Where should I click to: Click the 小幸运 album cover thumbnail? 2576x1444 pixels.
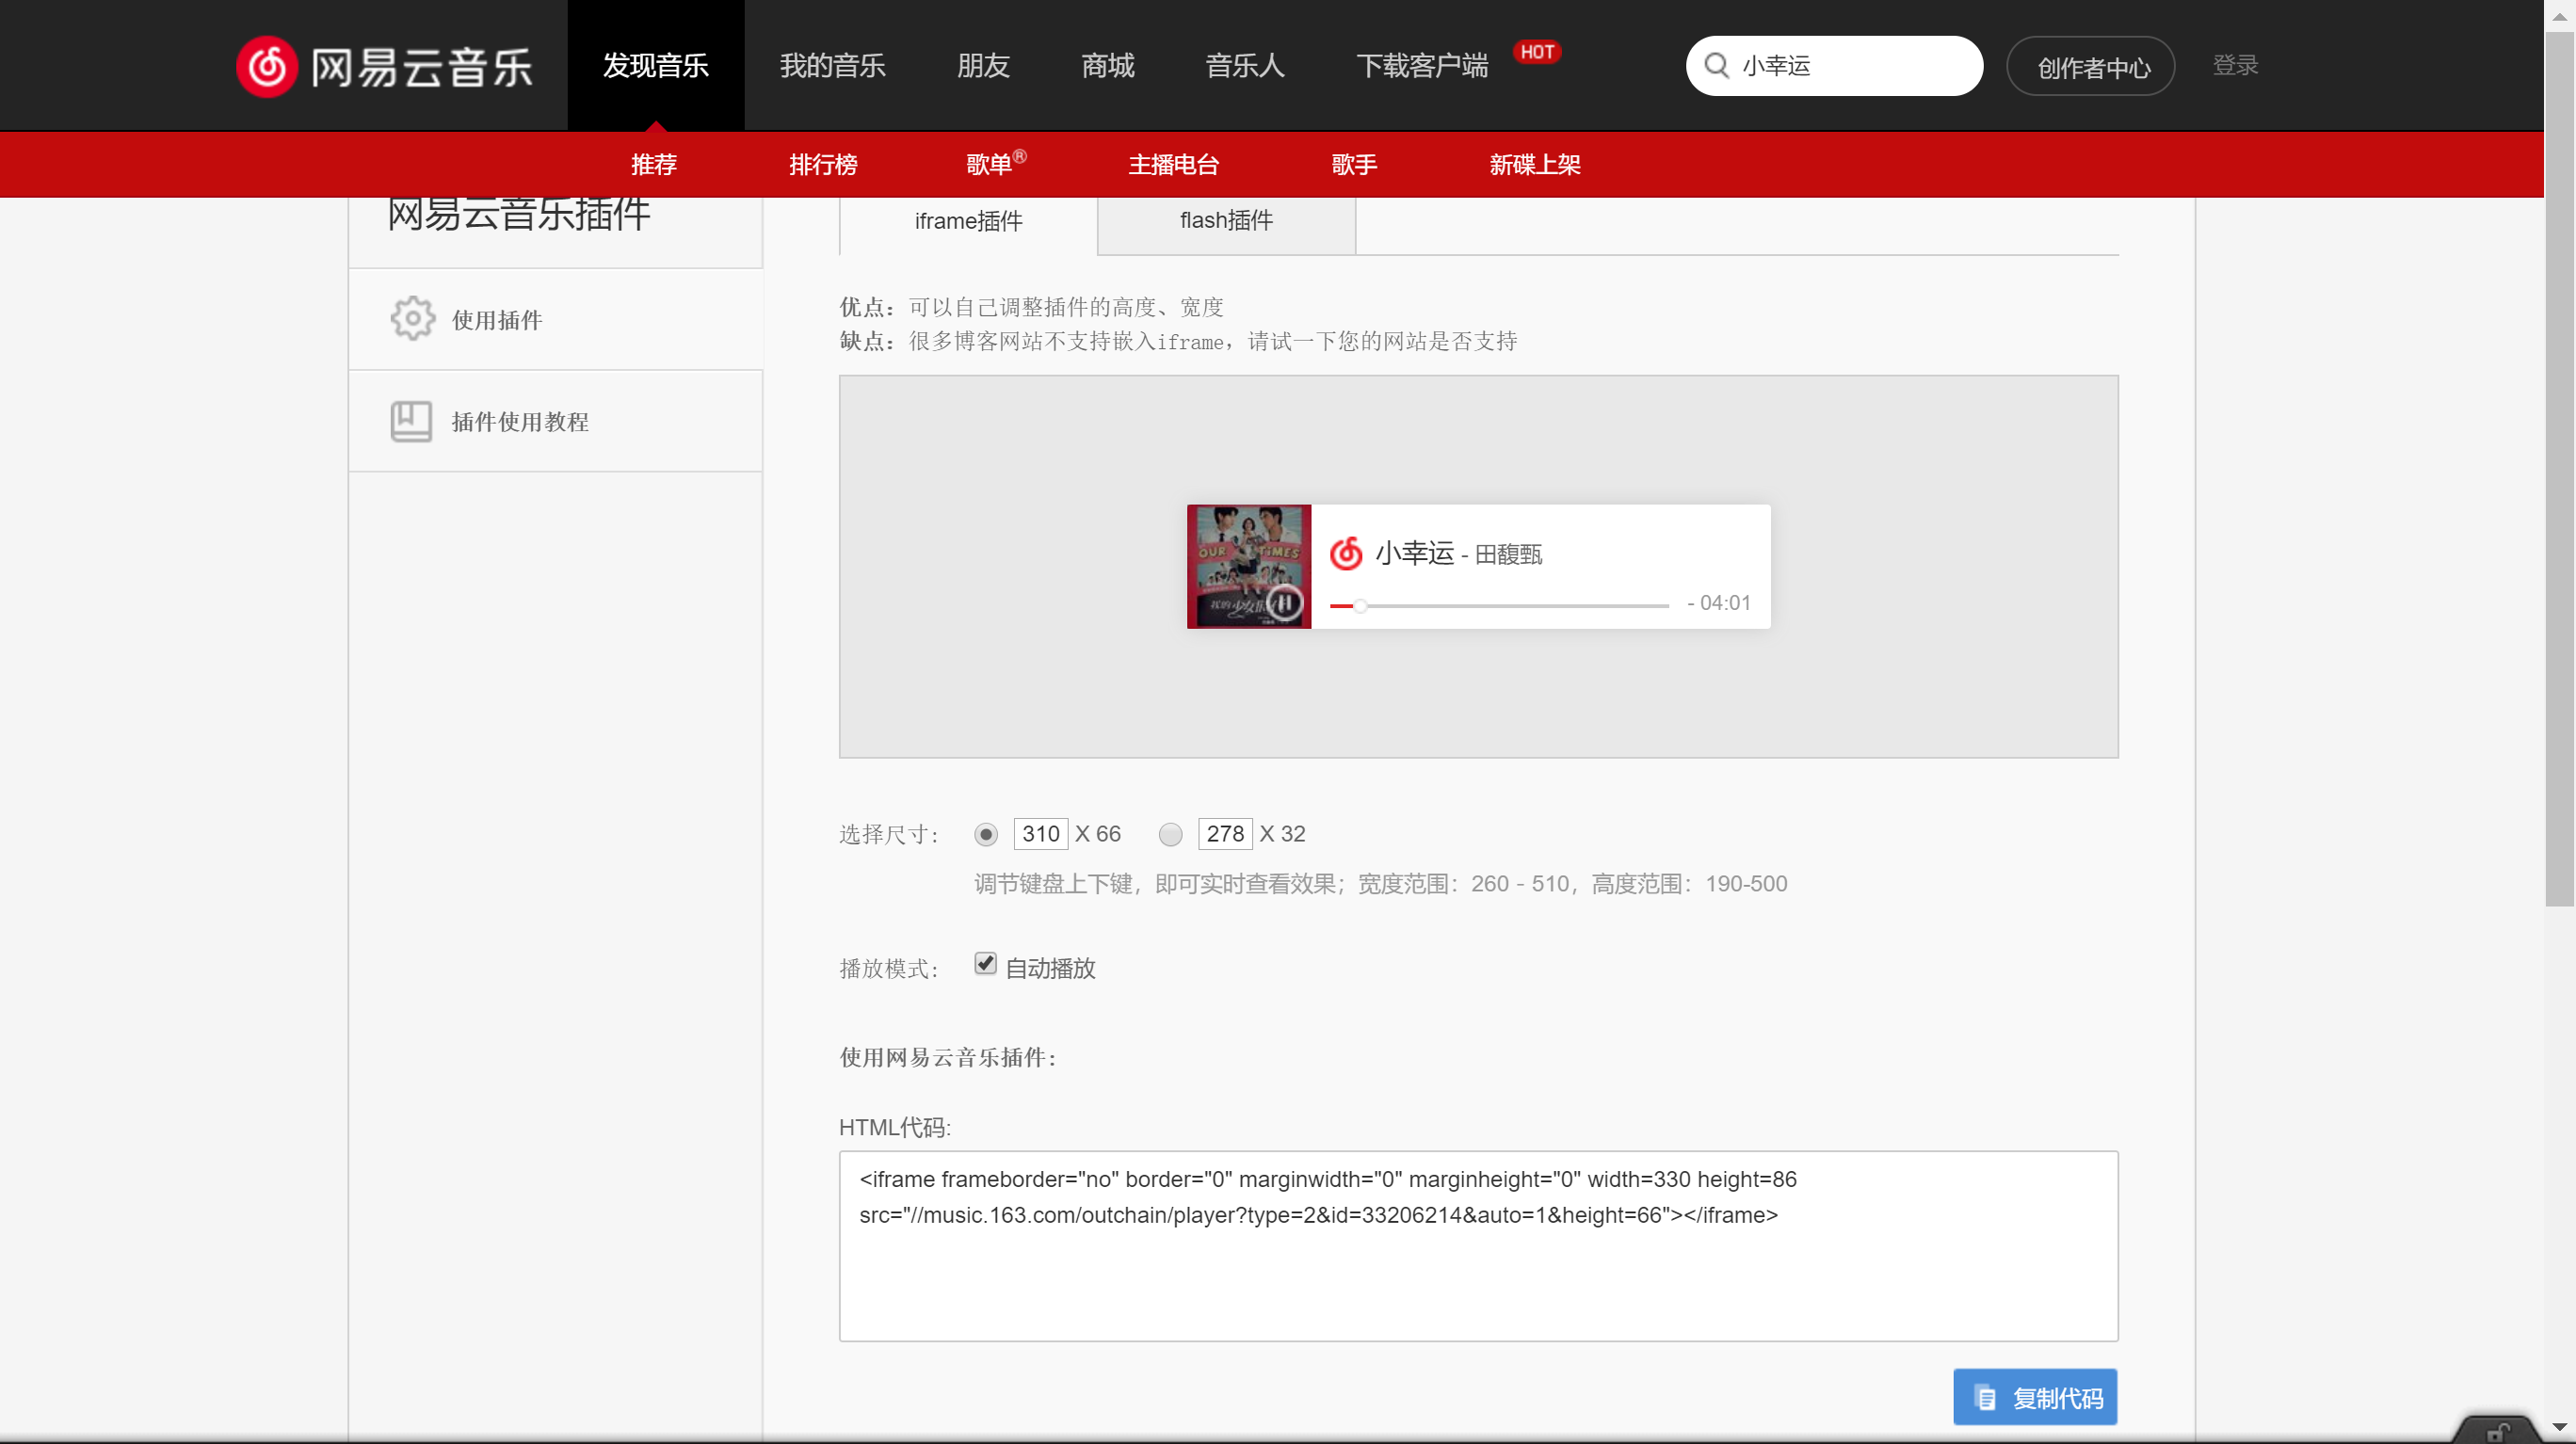pos(1248,566)
